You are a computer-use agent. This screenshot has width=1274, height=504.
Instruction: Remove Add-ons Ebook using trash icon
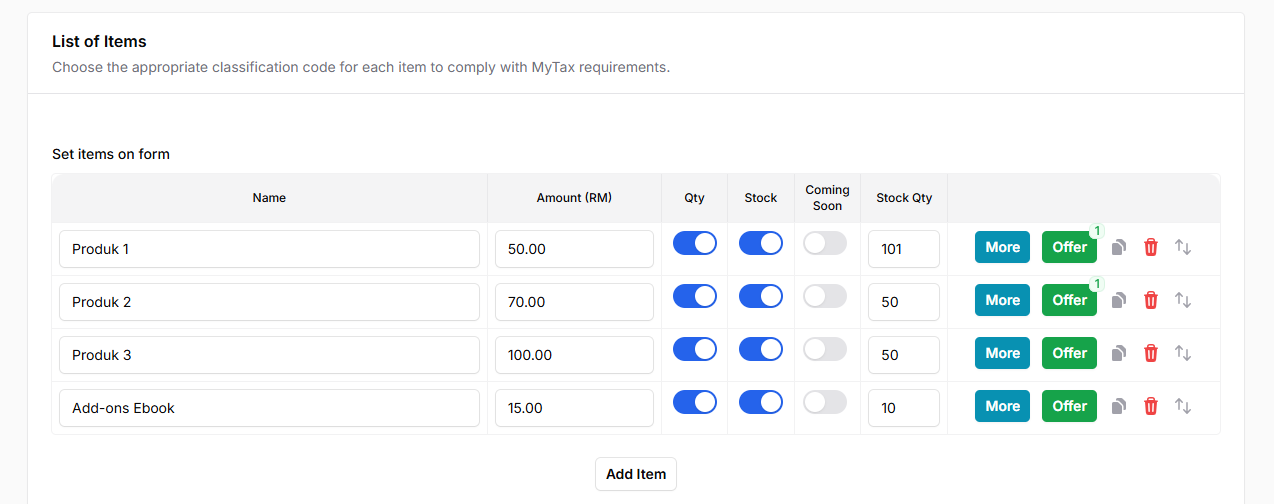tap(1151, 406)
